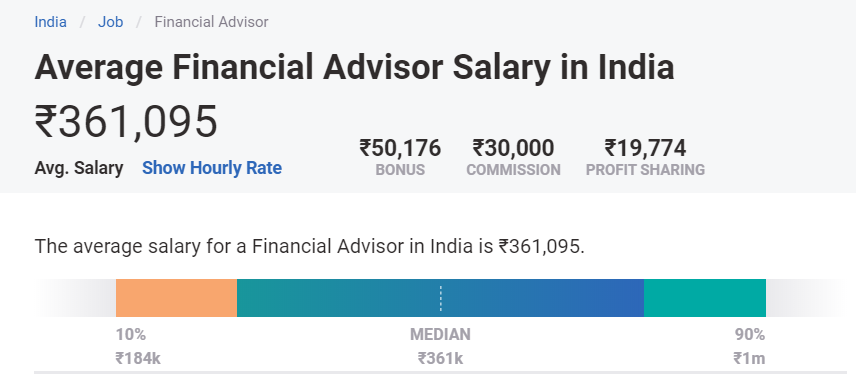Open the India breadcrumb link

click(50, 22)
